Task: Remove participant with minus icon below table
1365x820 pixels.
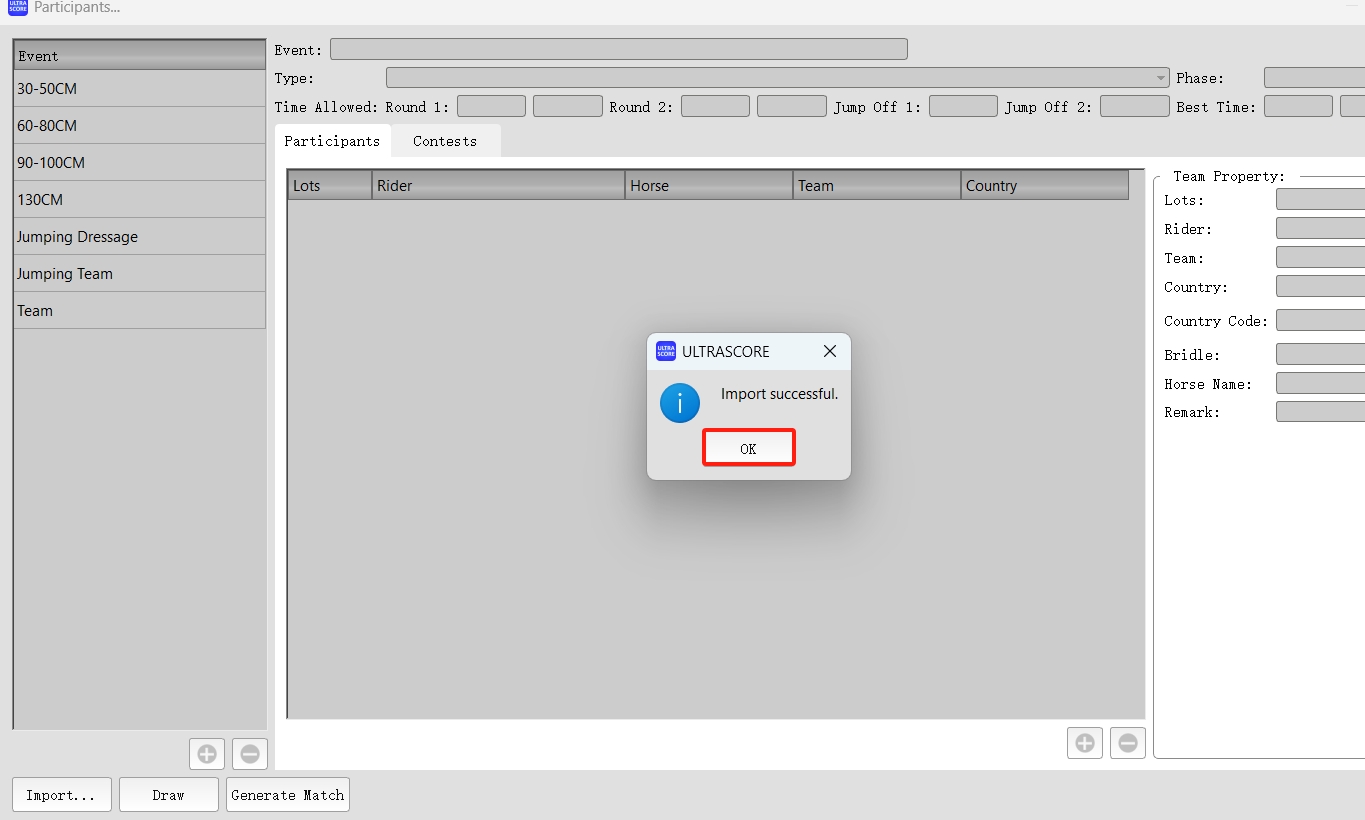Action: click(1127, 743)
